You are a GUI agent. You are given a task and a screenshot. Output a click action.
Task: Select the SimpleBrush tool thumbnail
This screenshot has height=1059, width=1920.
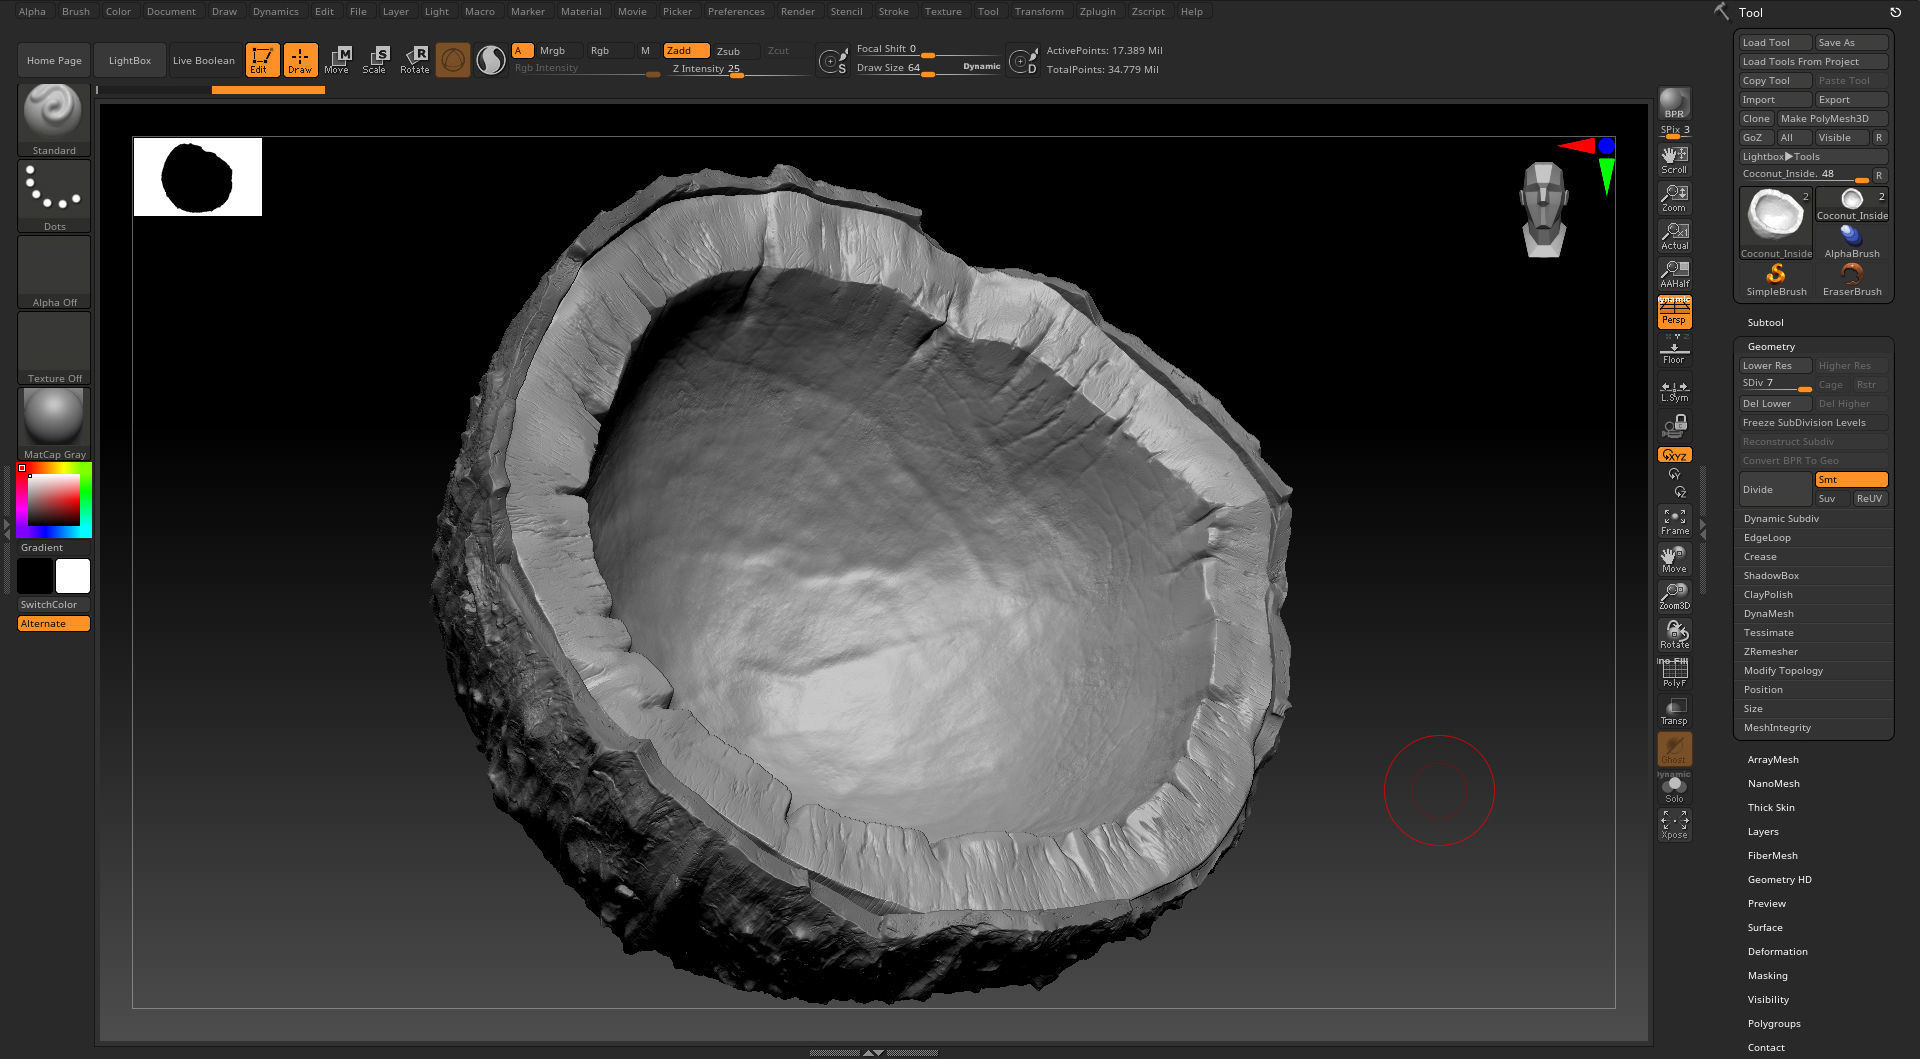[x=1776, y=280]
